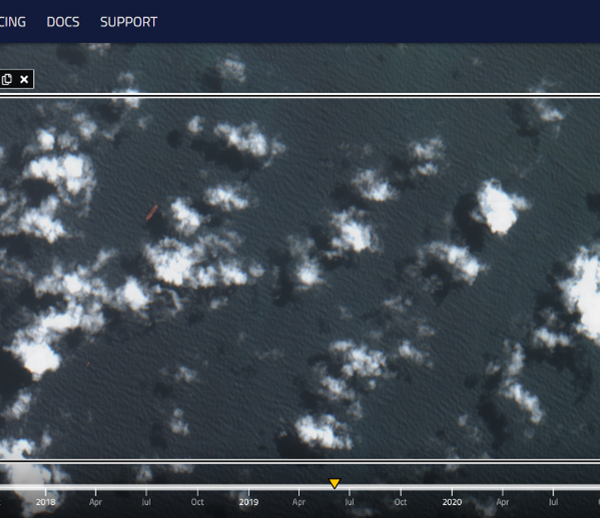600x518 pixels.
Task: Click the yellow triangle timeline marker
Action: coord(335,484)
